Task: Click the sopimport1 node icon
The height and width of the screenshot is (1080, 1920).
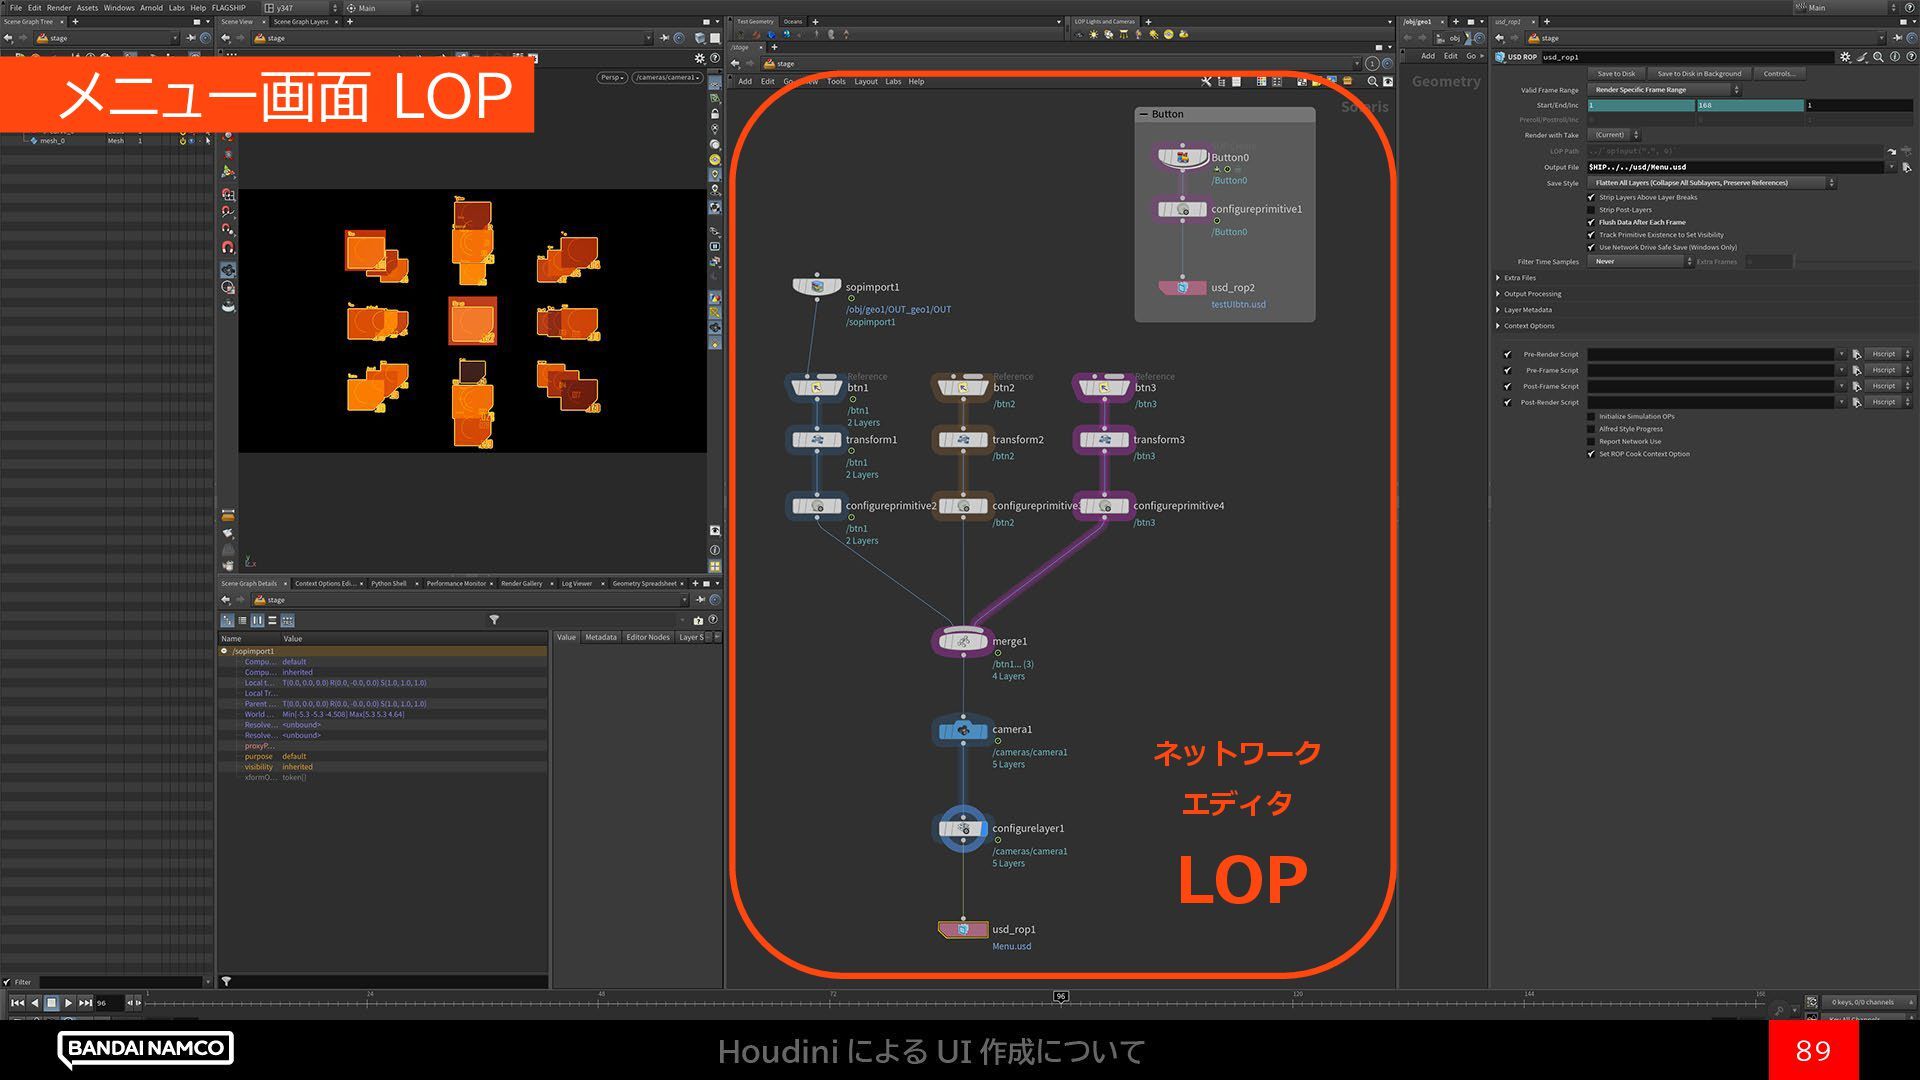Action: click(817, 288)
